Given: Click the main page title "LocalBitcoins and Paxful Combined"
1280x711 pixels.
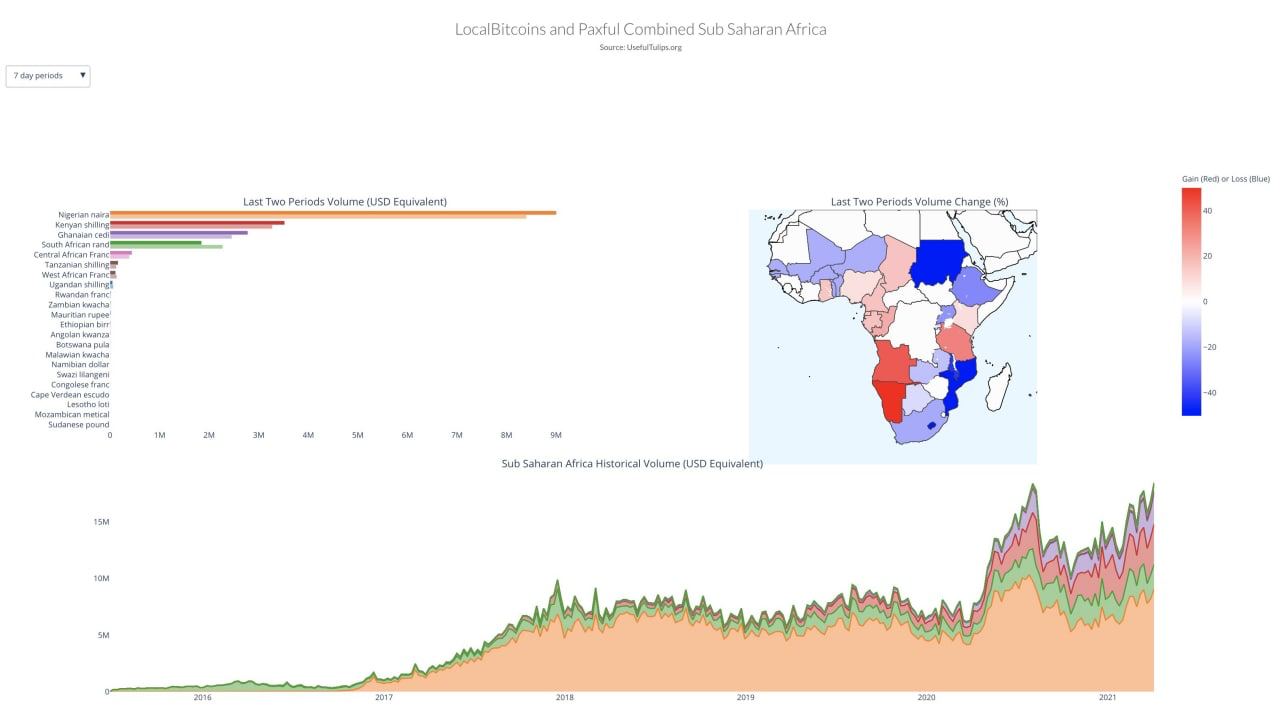Looking at the screenshot, I should 640,29.
